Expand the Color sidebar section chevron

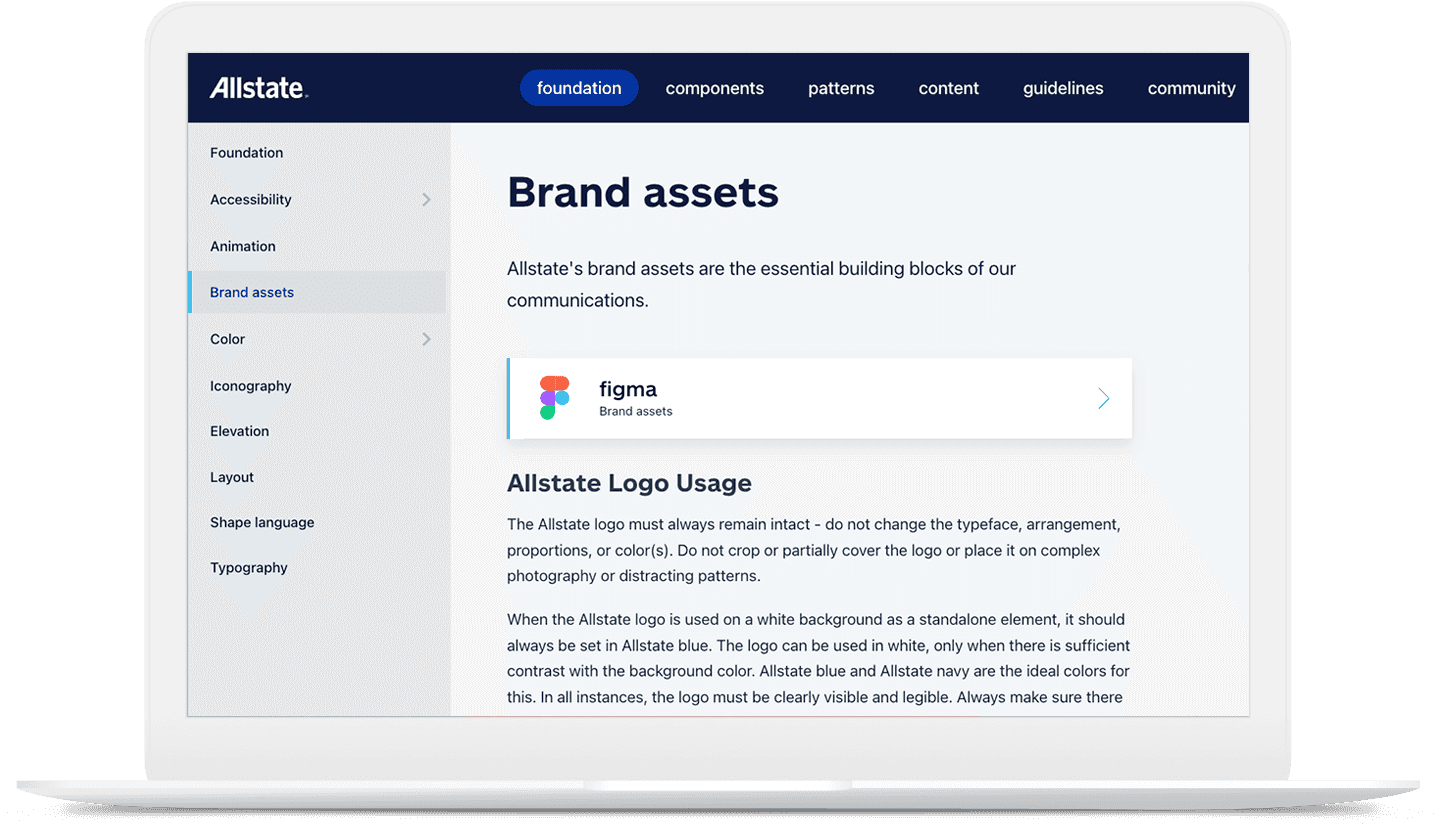(426, 339)
